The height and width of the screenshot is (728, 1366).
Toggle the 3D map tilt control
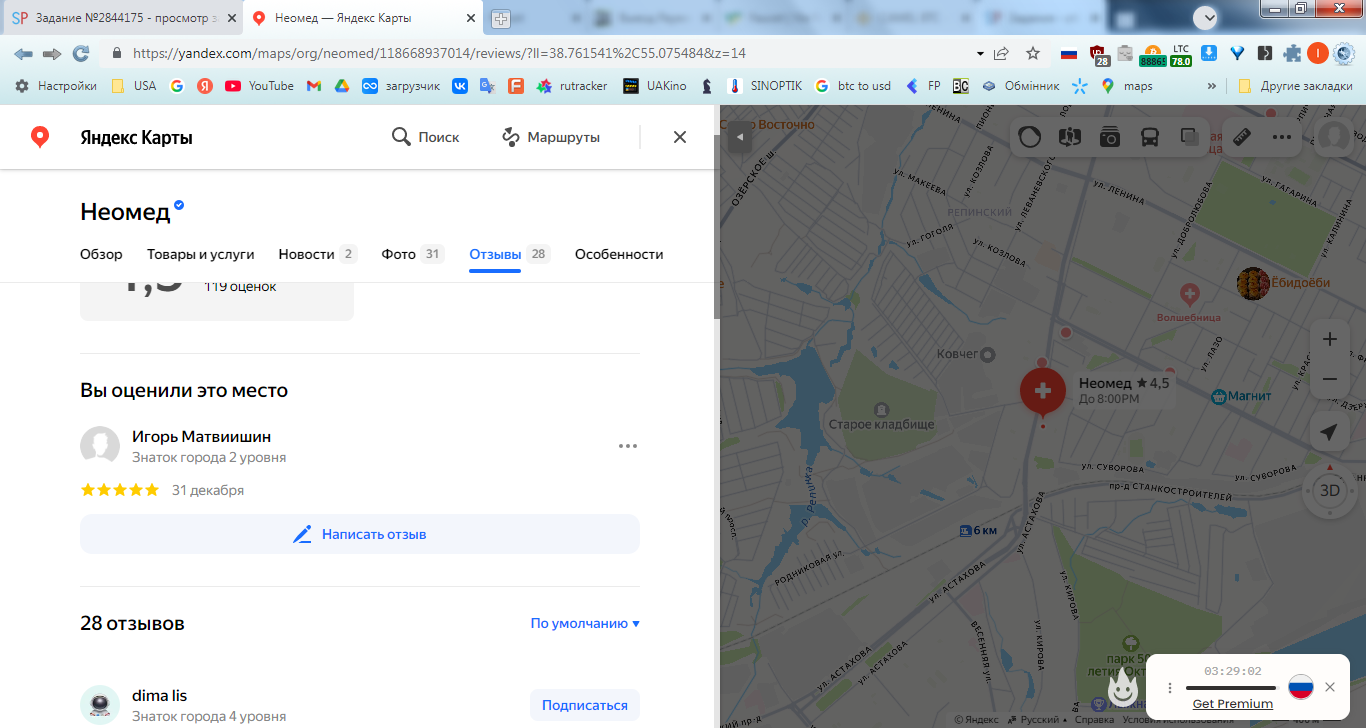pos(1329,491)
